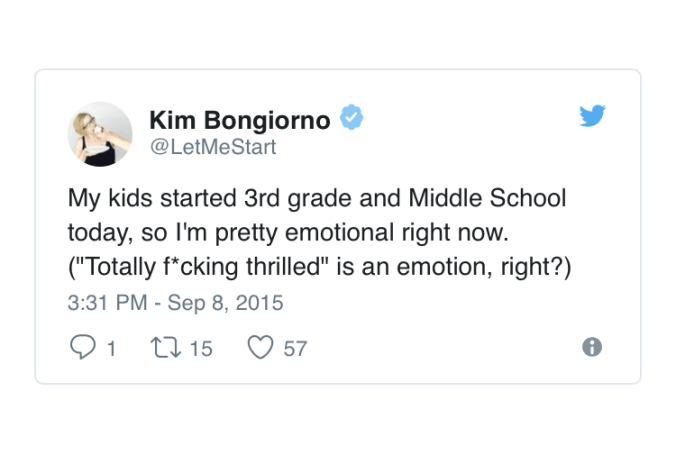Click the Twitter bird logo
The image size is (676, 455).
(592, 117)
